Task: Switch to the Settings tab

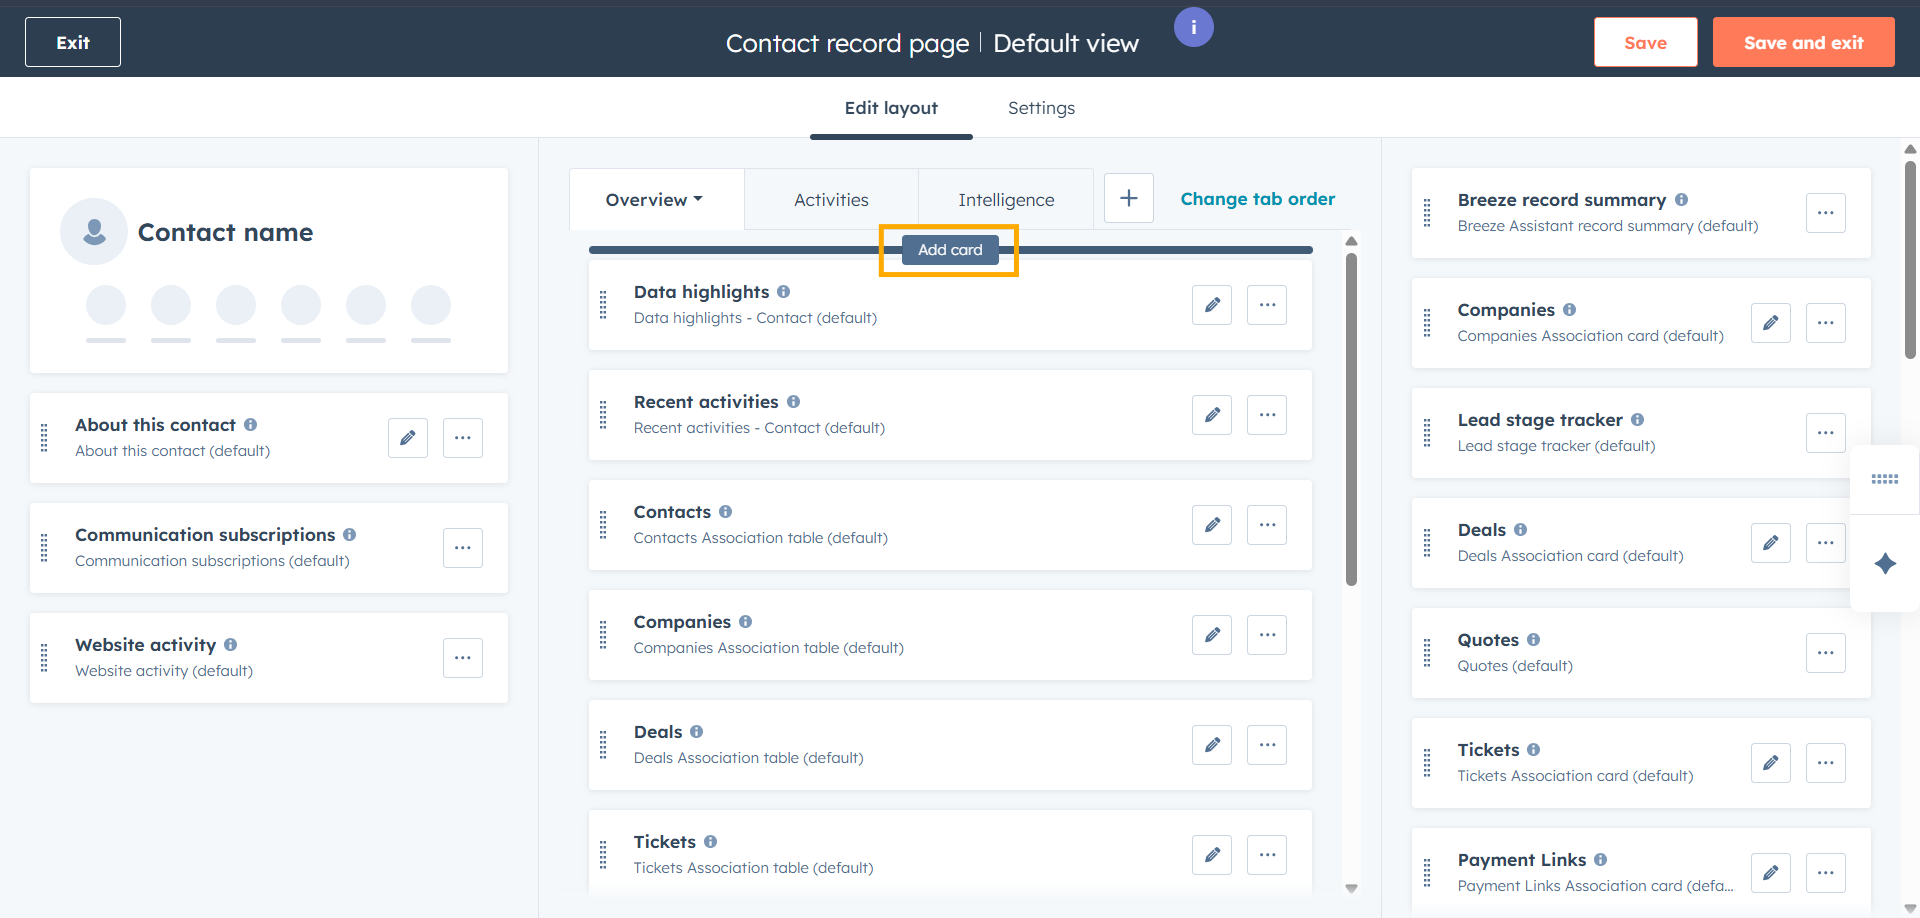Action: 1041,108
